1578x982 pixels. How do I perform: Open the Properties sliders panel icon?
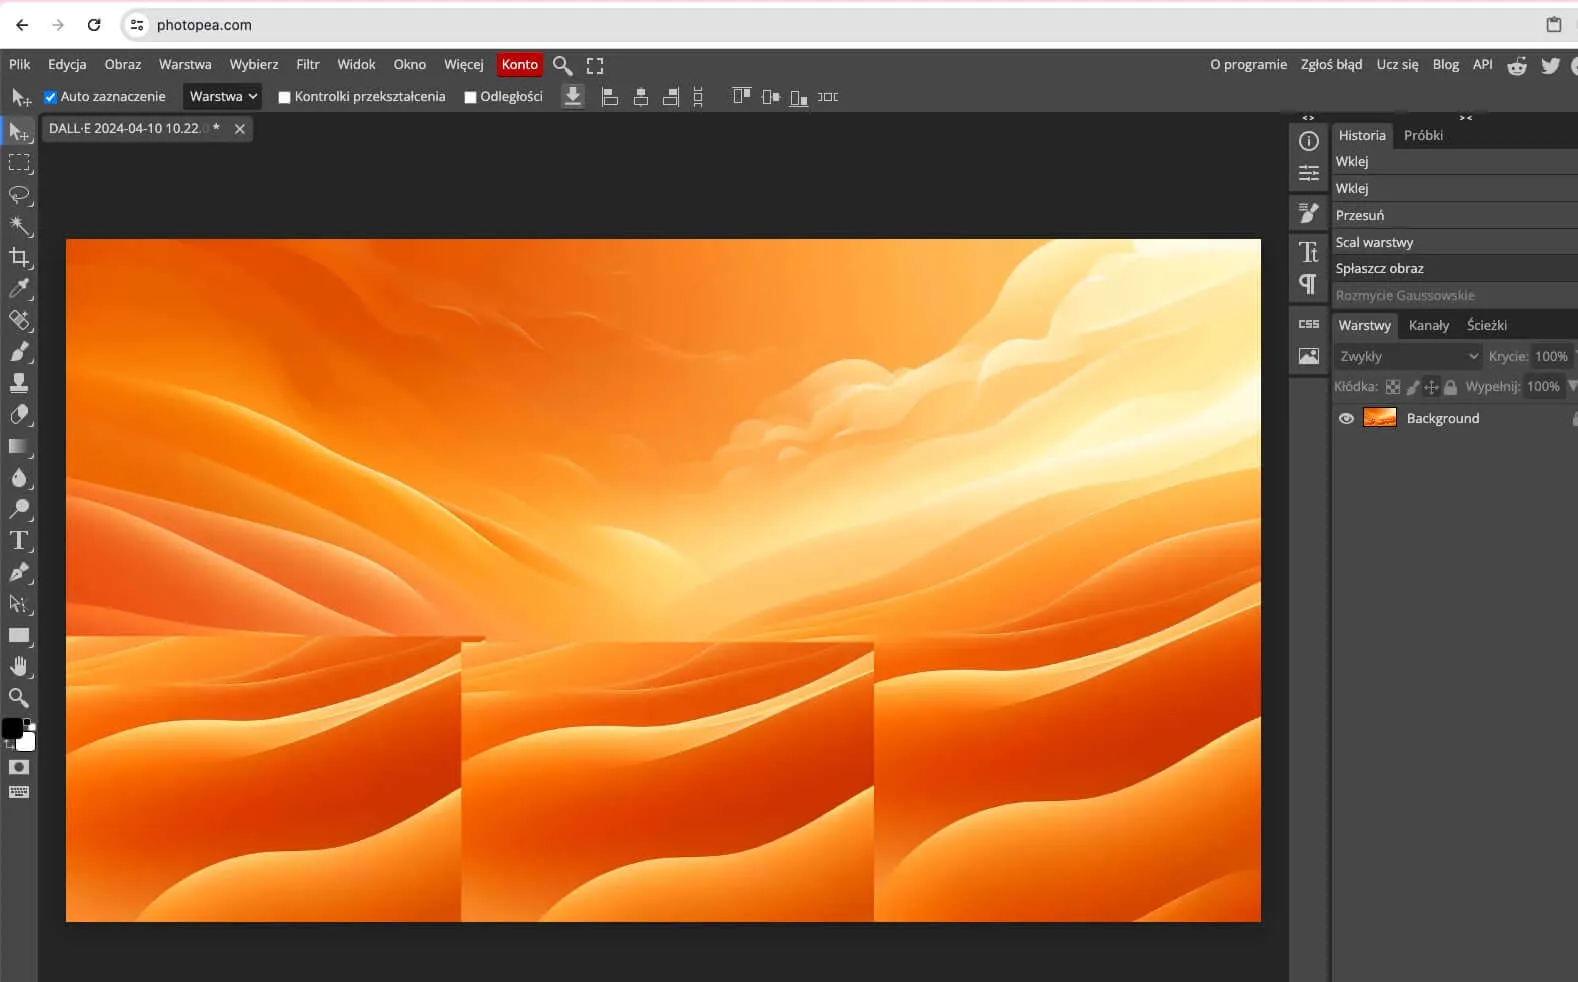(x=1308, y=174)
